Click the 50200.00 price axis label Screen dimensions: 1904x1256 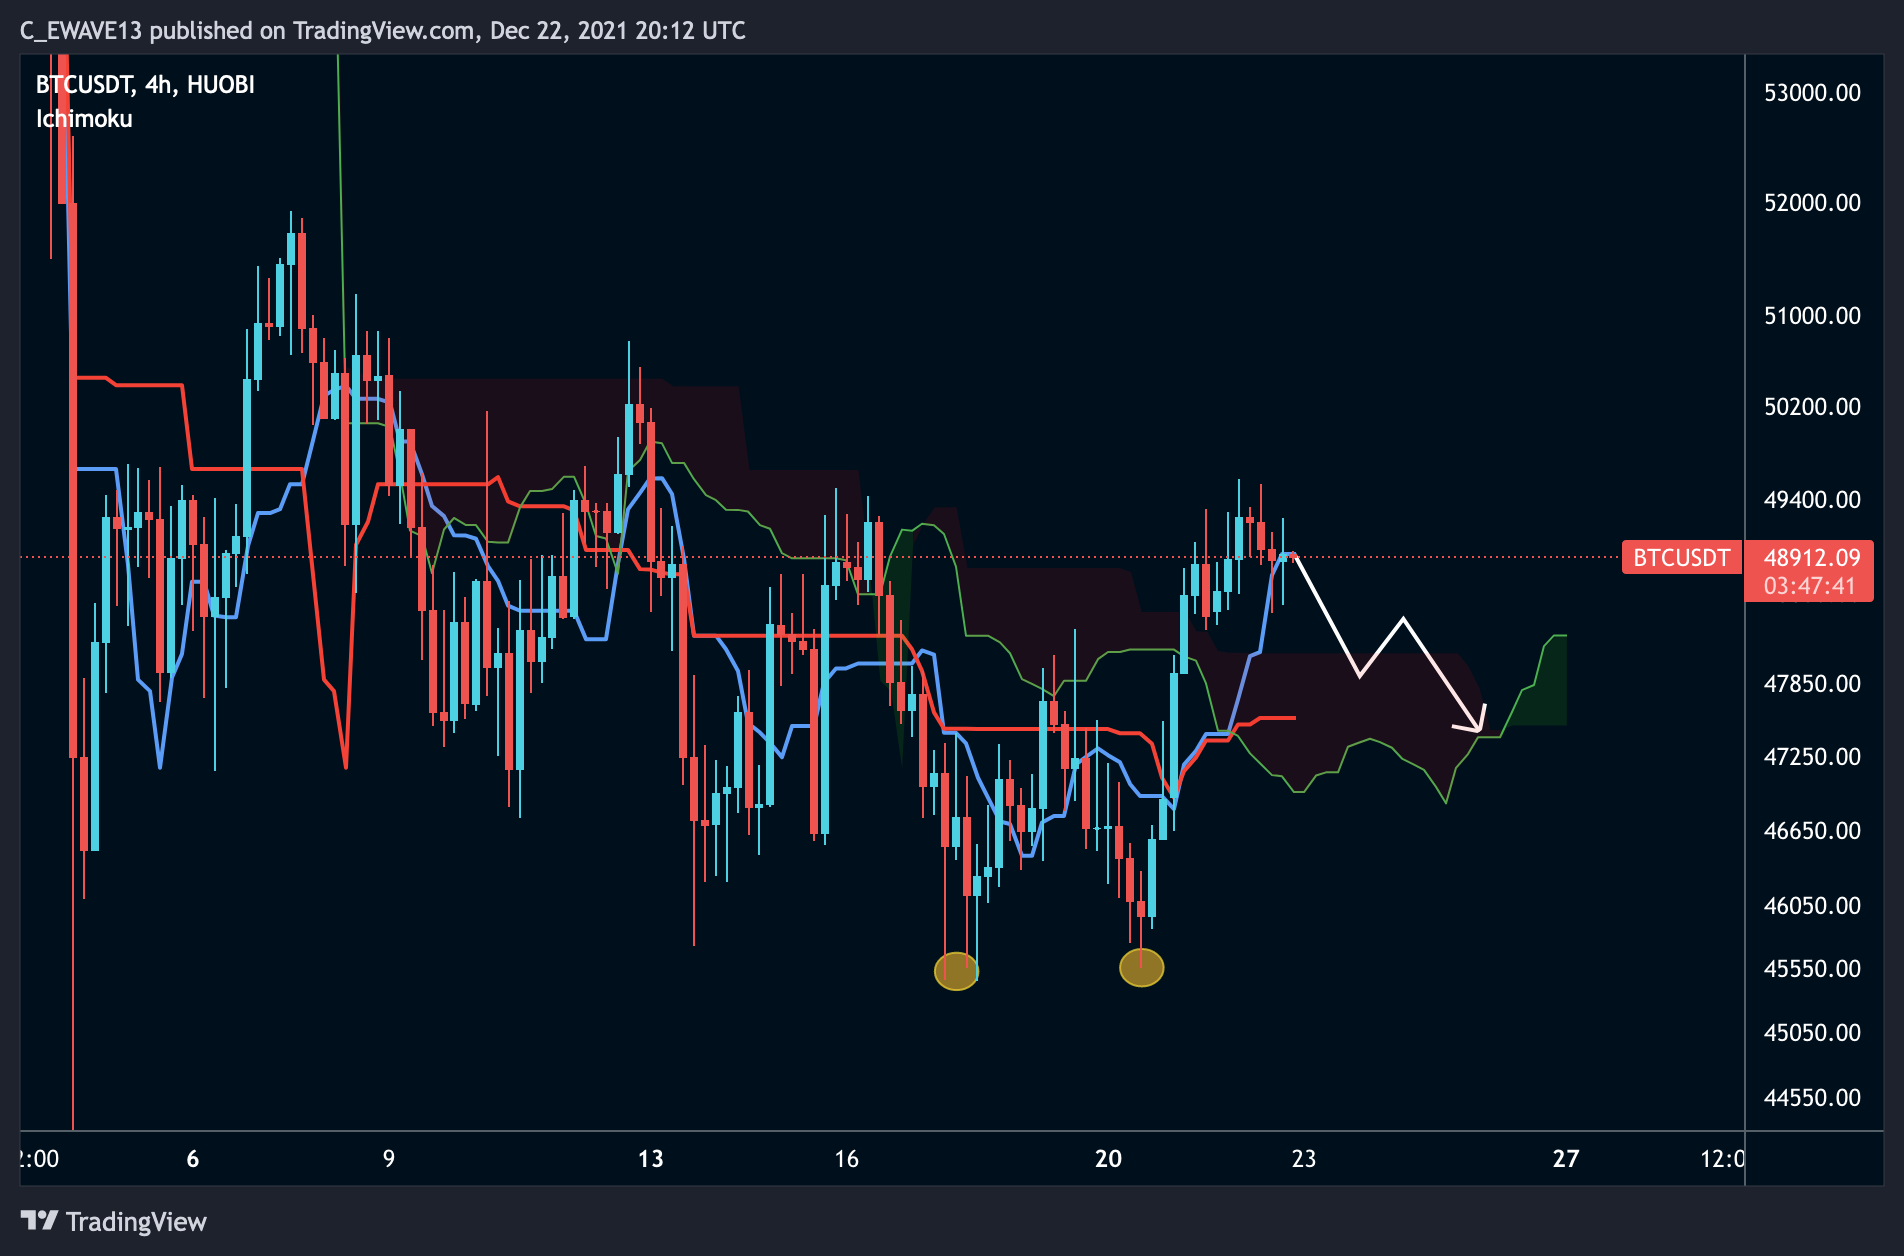pos(1812,407)
